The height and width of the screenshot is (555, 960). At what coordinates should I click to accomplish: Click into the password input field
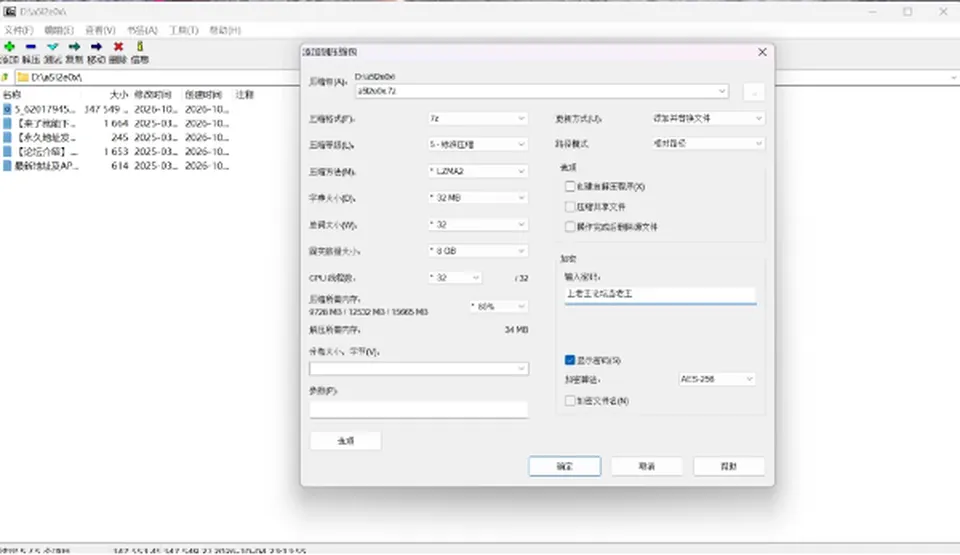click(660, 295)
